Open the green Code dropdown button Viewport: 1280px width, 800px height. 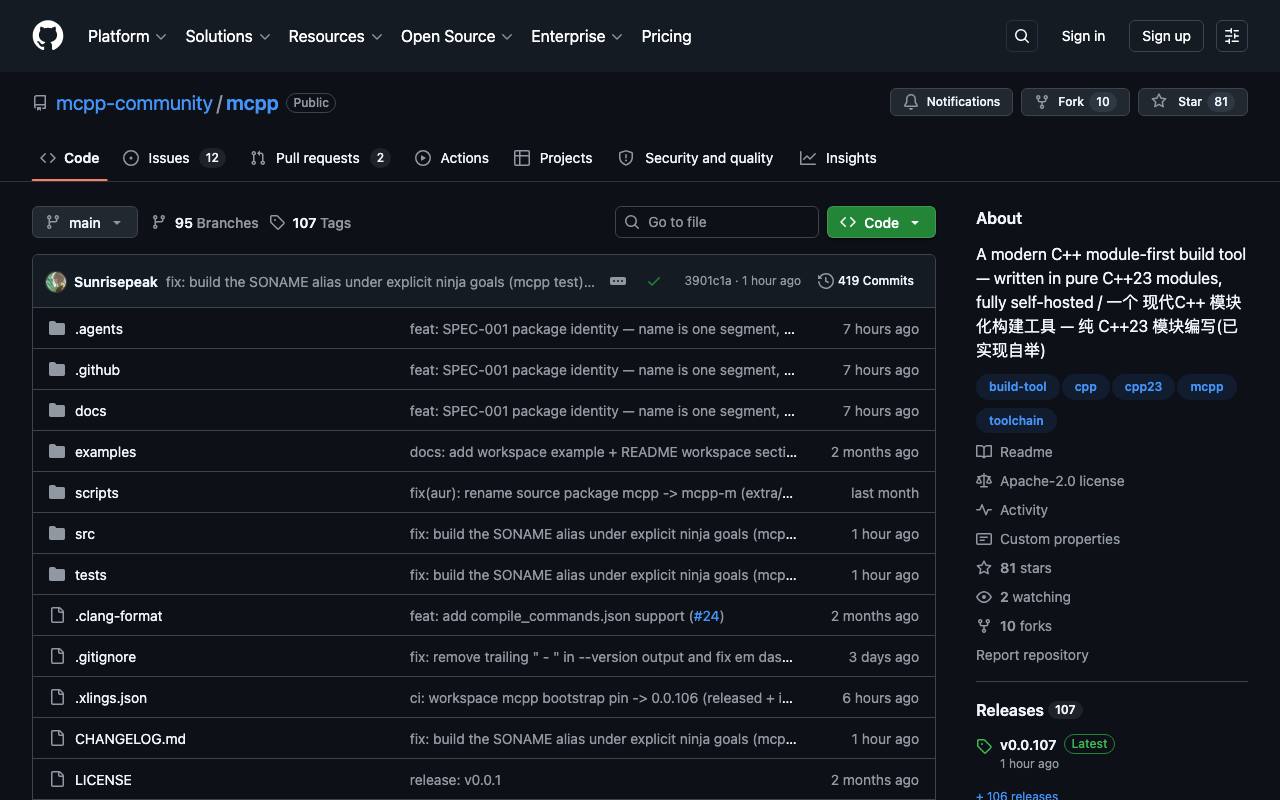[x=881, y=222]
